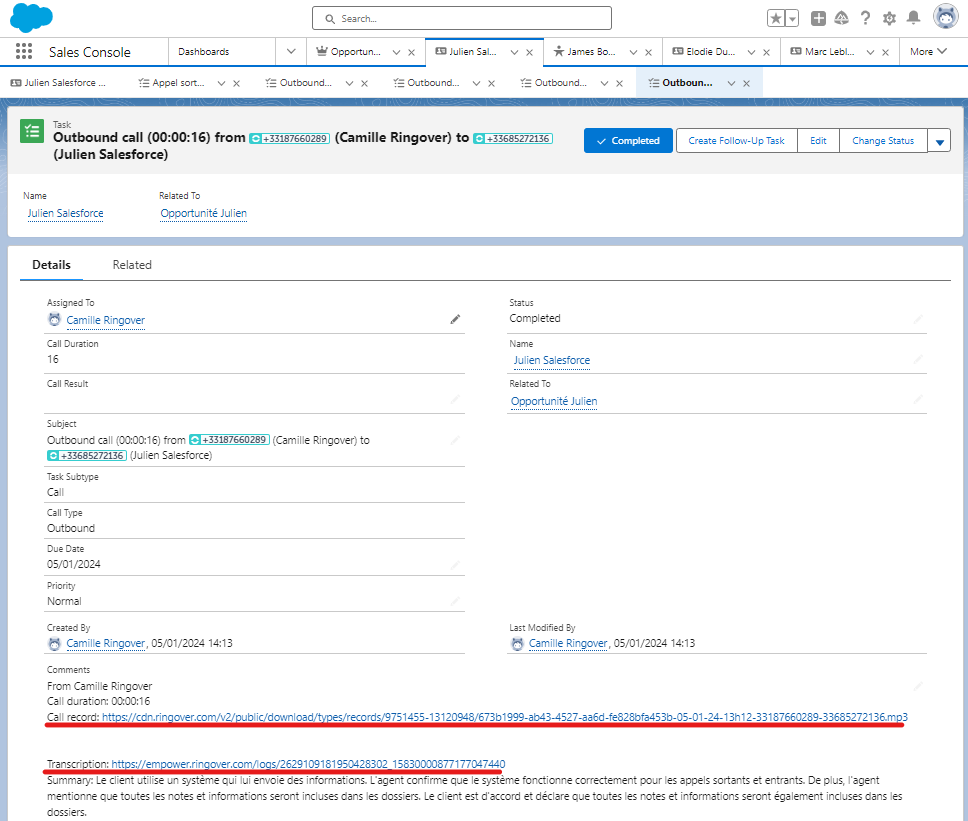The image size is (968, 821).
Task: Click the +33685272136 number in Subject field
Action: [x=87, y=456]
